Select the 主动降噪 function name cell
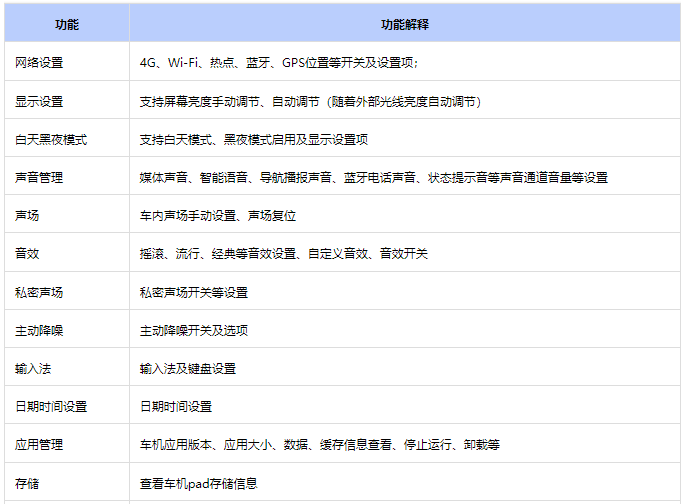684x504 pixels. coord(39,330)
